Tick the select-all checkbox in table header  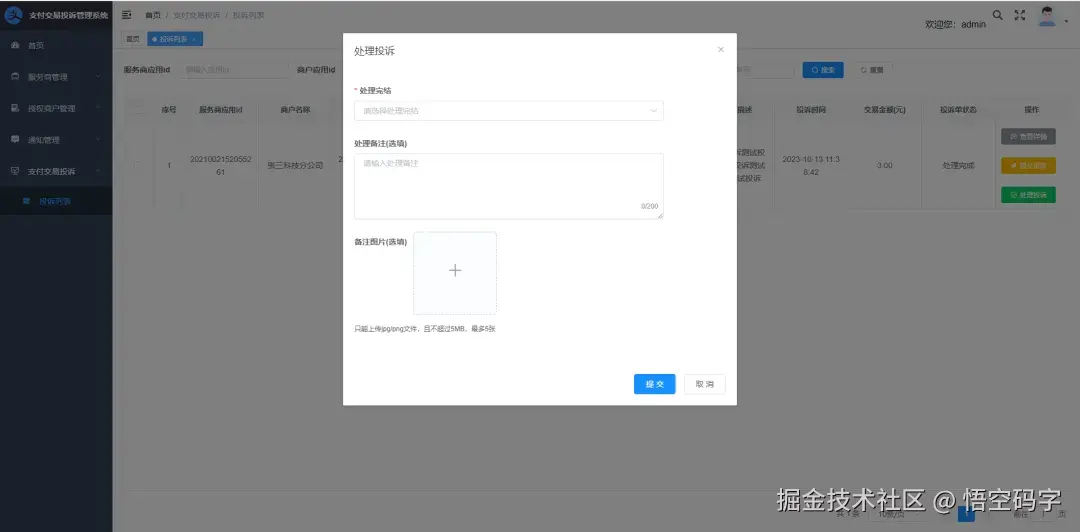click(138, 110)
